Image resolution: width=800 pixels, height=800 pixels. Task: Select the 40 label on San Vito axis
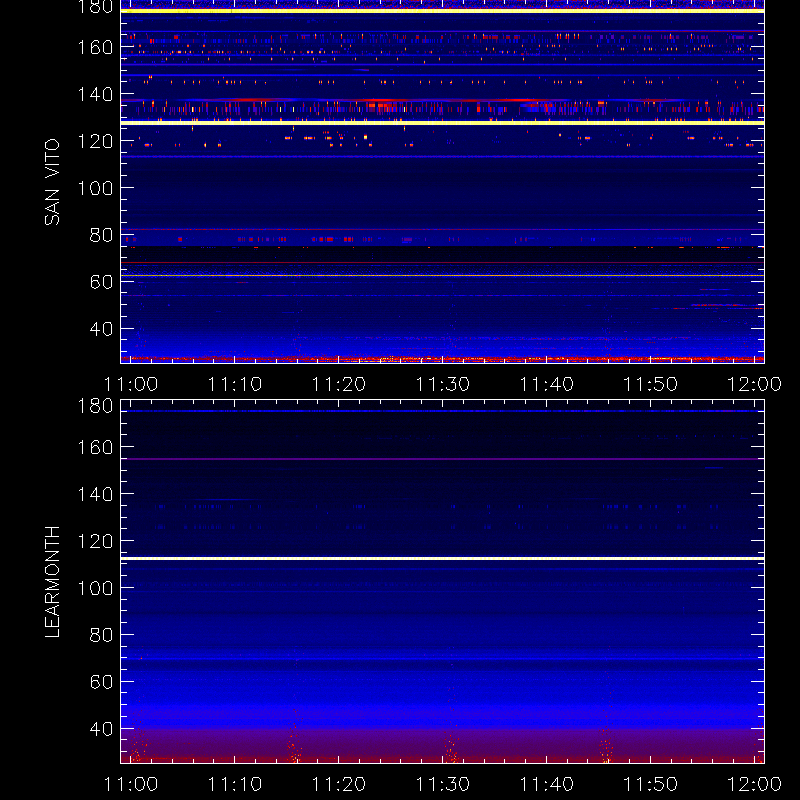click(x=101, y=329)
